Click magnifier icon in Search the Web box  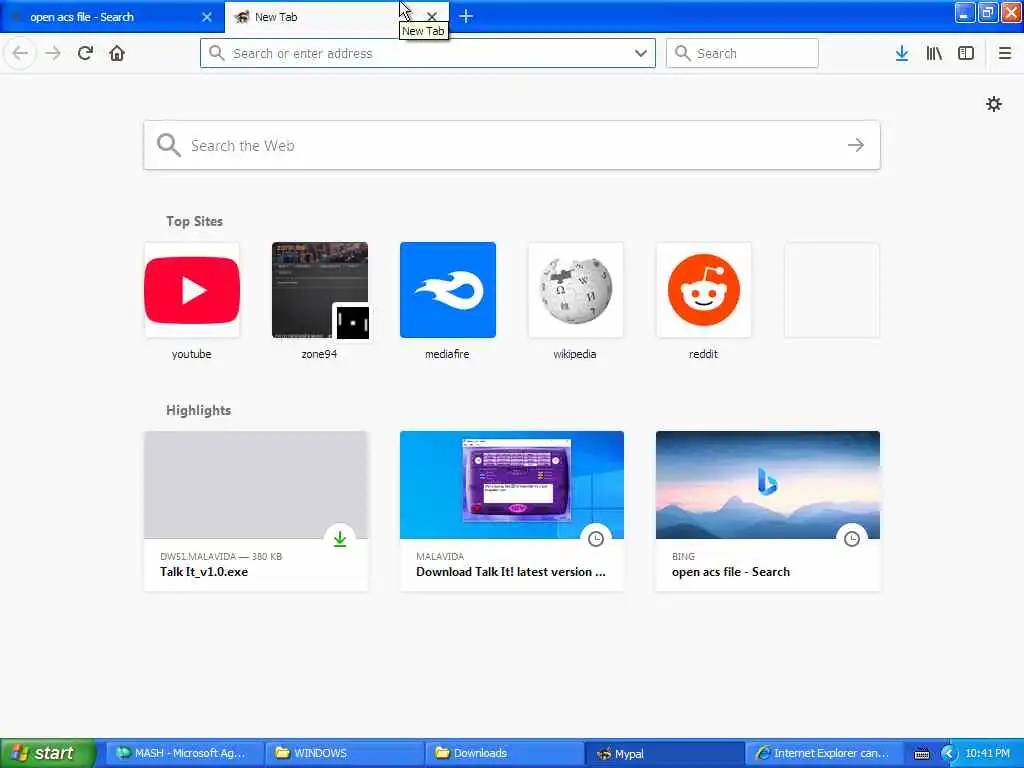pos(168,145)
